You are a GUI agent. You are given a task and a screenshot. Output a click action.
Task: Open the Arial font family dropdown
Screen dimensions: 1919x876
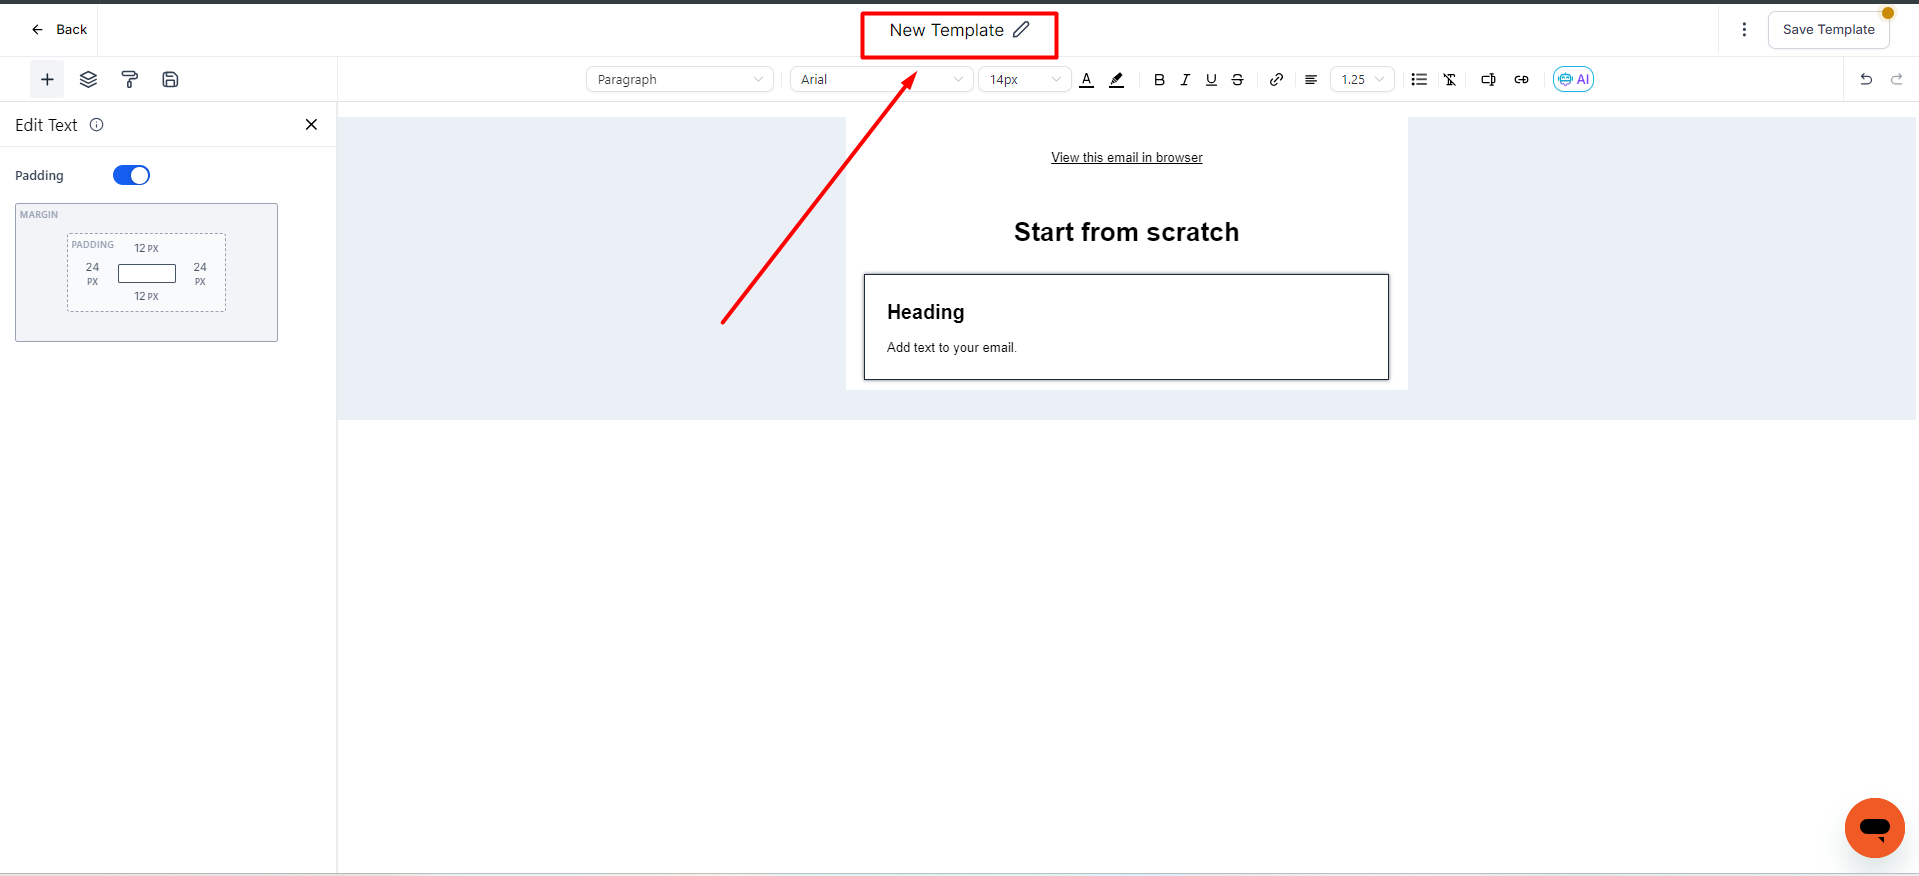(x=881, y=80)
